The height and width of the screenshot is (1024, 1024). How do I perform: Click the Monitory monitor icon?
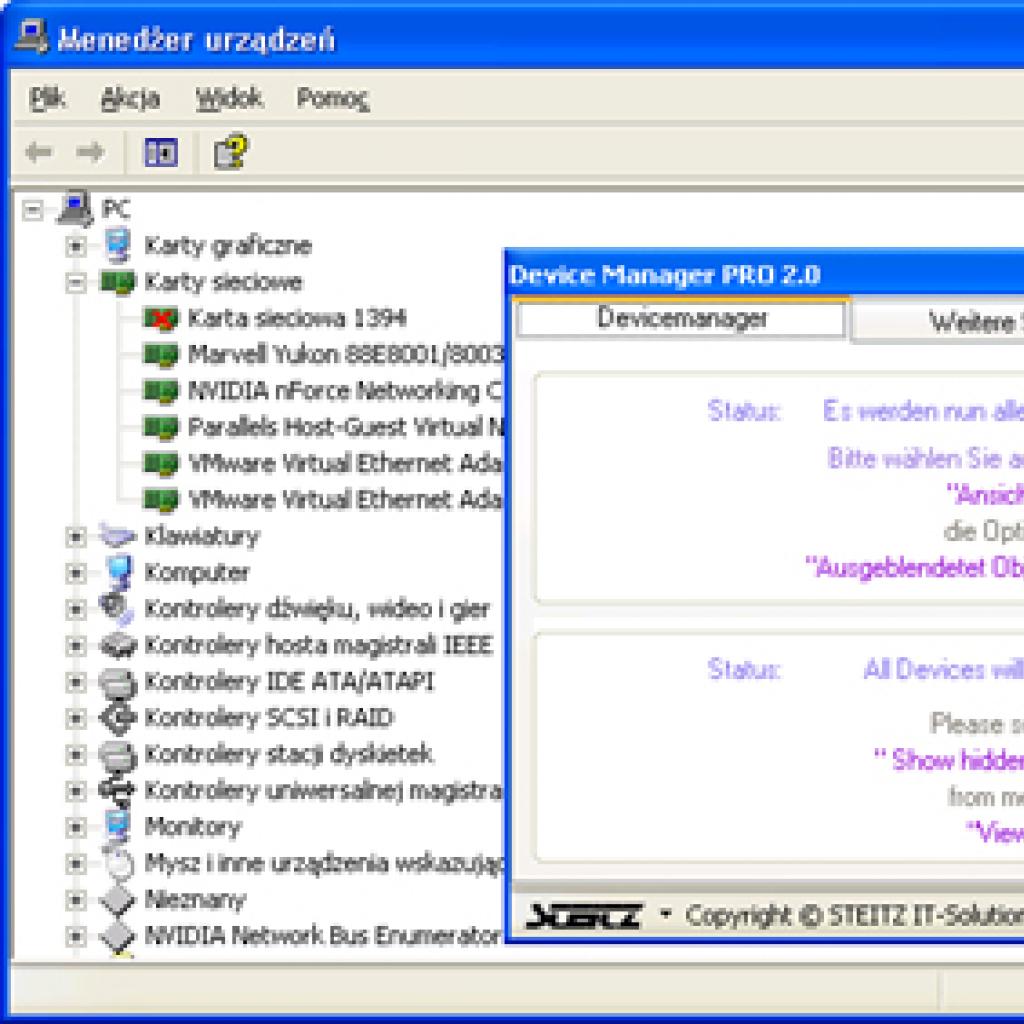click(118, 827)
